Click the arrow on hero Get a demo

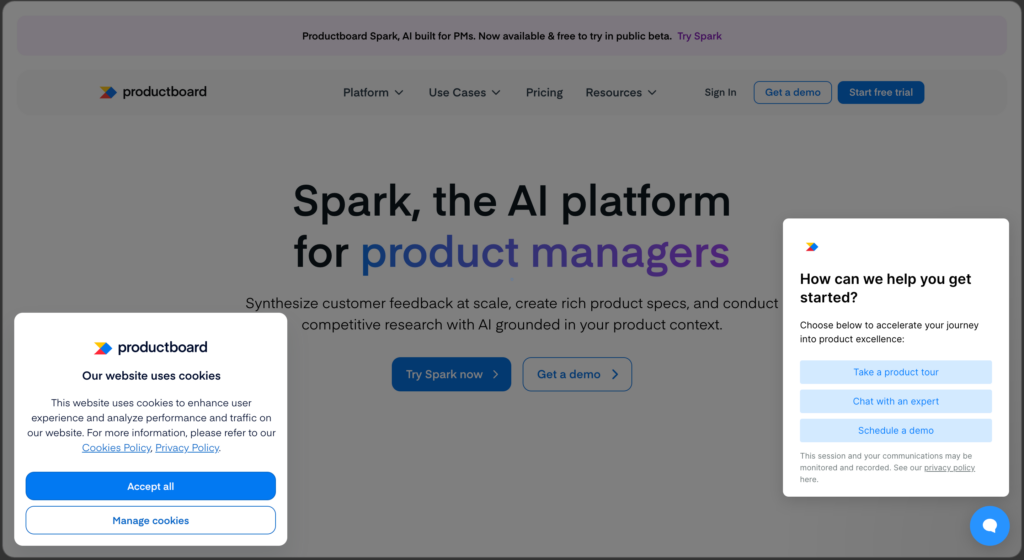[x=615, y=375]
